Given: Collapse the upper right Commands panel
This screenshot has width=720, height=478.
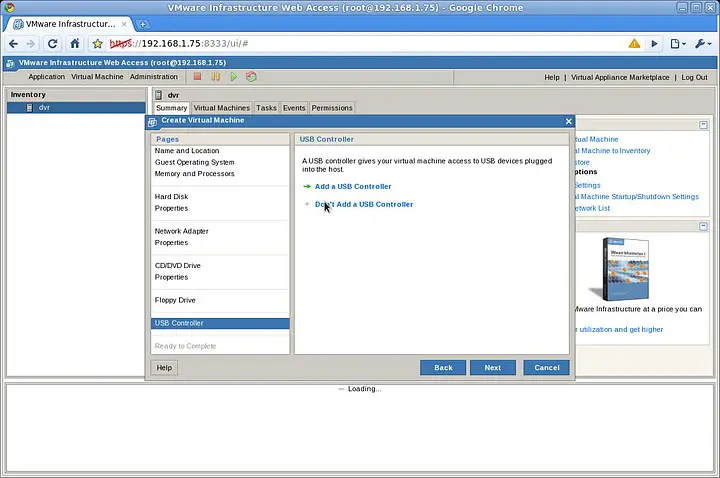Looking at the screenshot, I should (x=703, y=125).
